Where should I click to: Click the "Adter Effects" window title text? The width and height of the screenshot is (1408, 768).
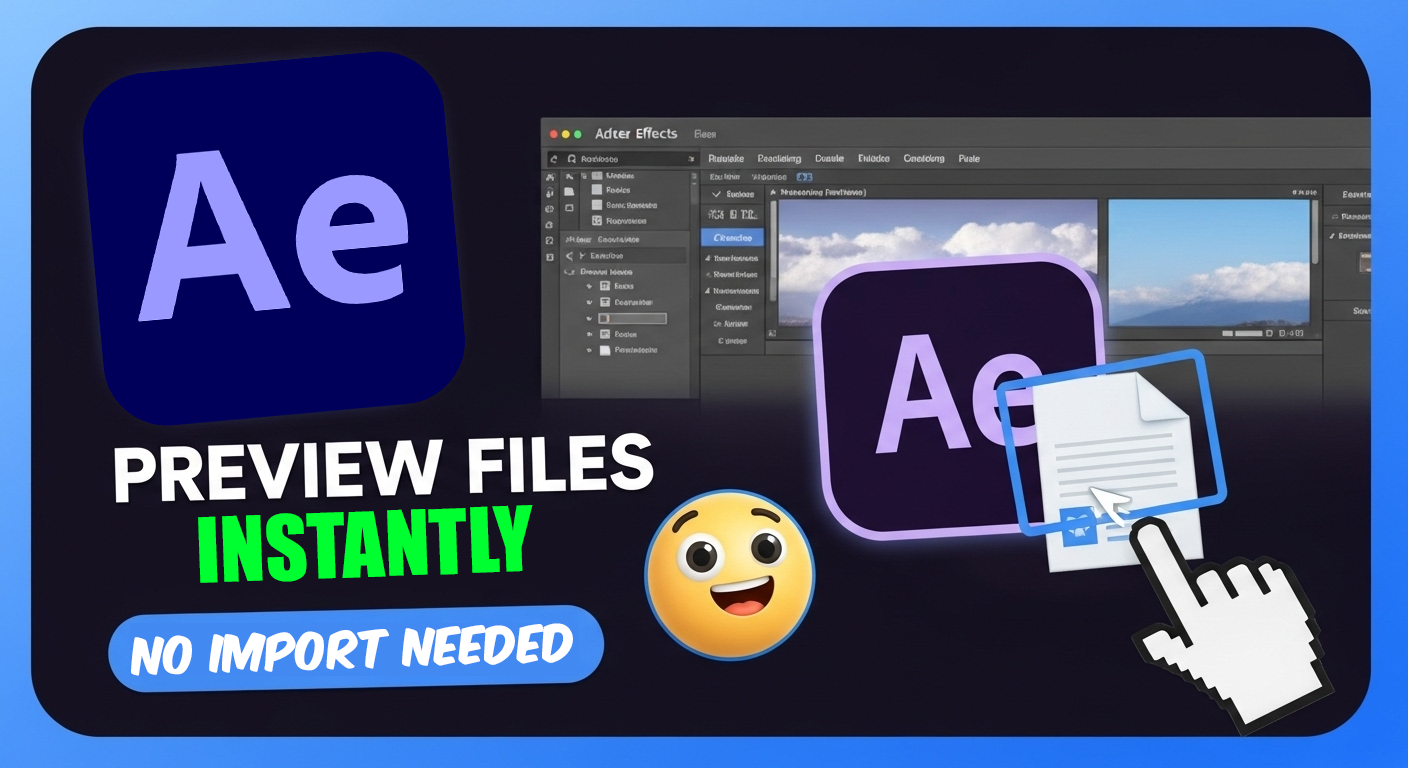[636, 133]
